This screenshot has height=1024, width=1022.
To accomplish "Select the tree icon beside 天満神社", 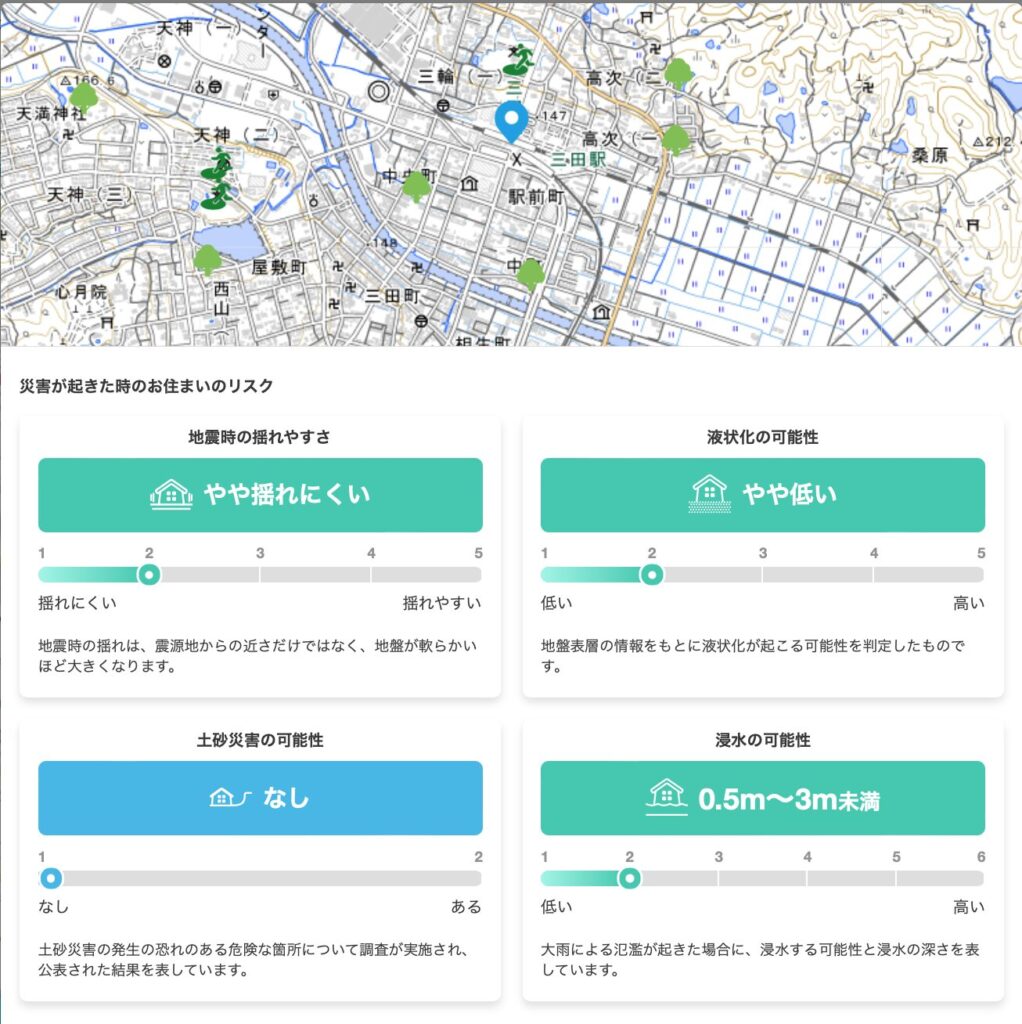I will [x=84, y=97].
